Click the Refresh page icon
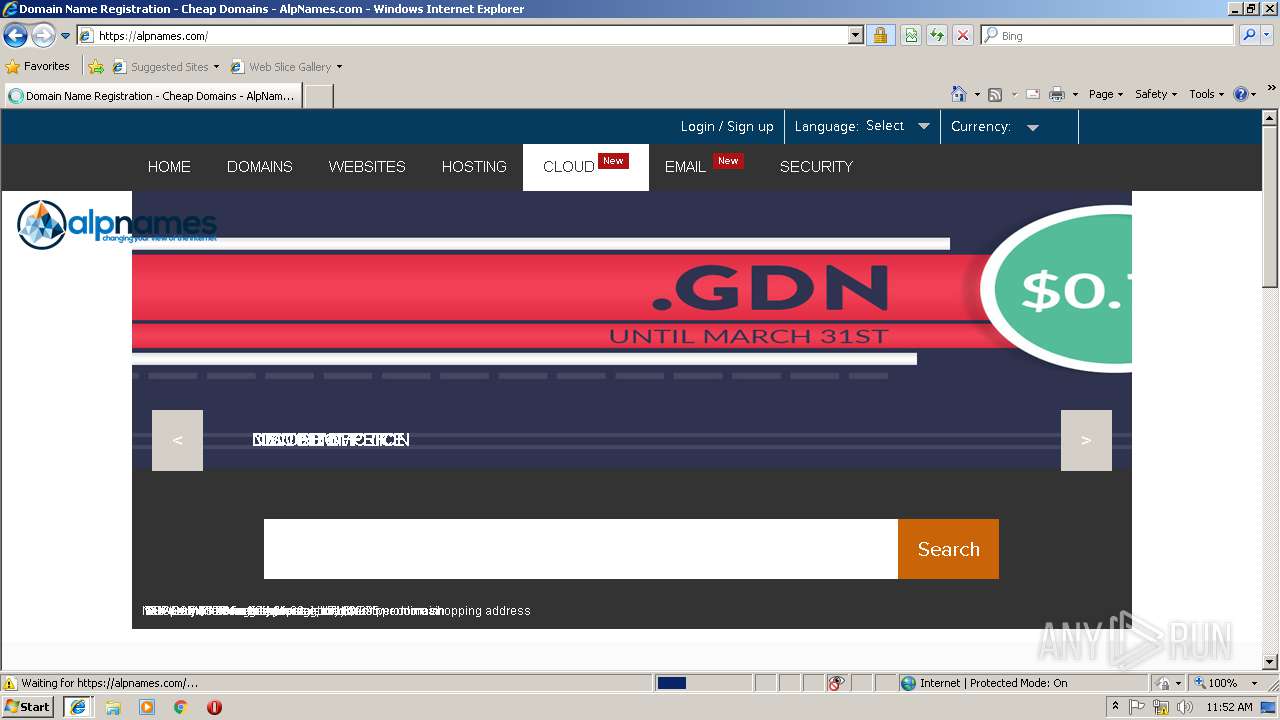Image resolution: width=1280 pixels, height=720 pixels. (x=937, y=36)
